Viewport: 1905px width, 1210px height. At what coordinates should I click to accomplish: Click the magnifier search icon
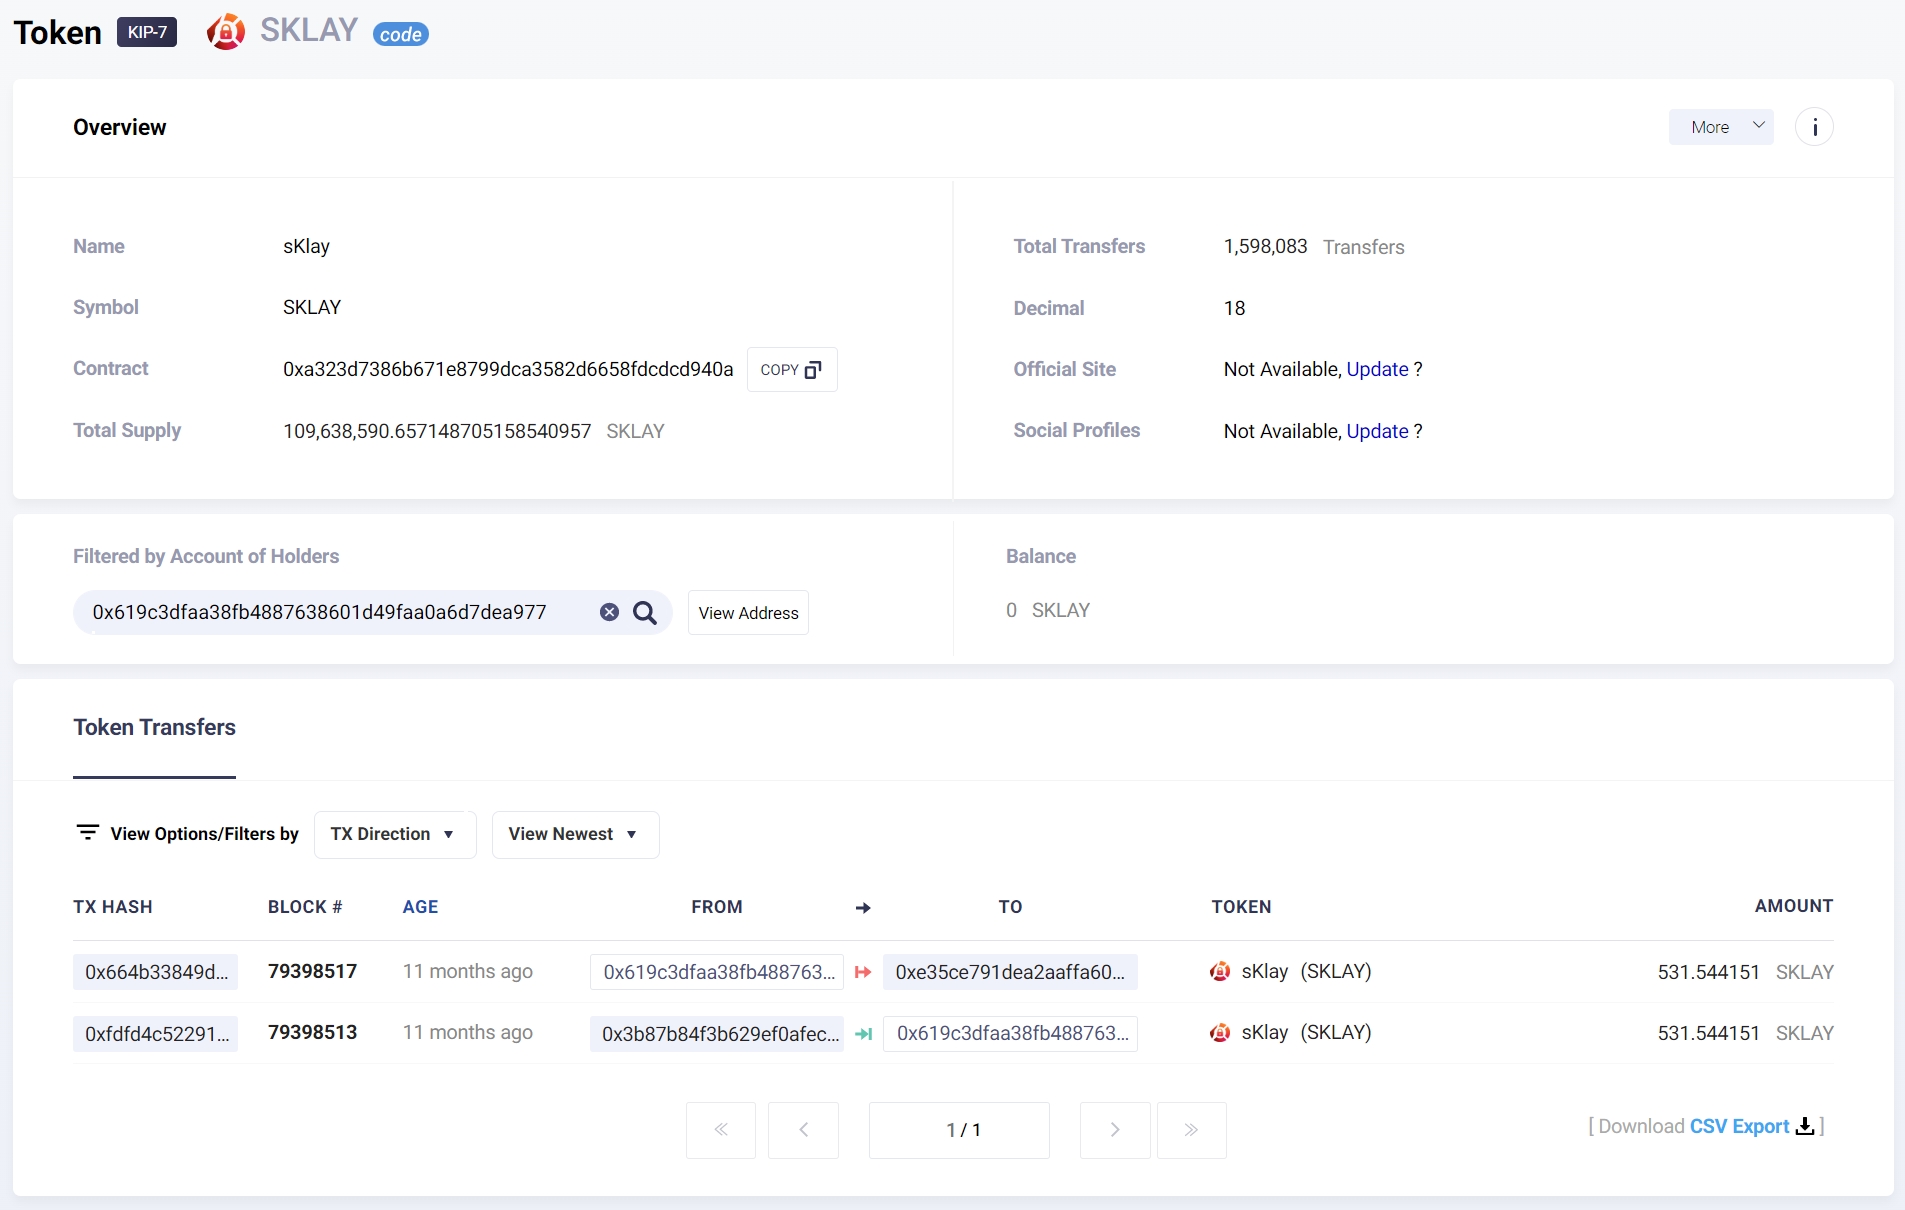(645, 612)
